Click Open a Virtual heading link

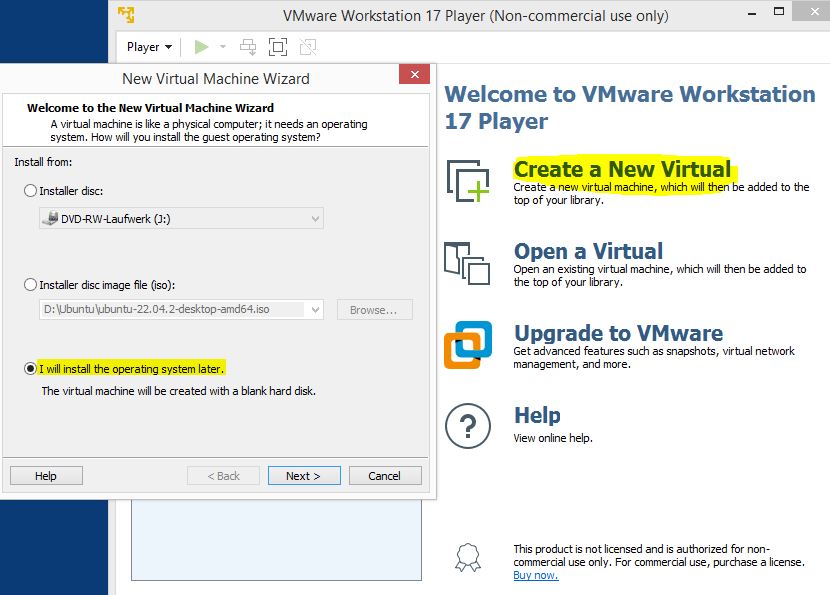(x=588, y=251)
